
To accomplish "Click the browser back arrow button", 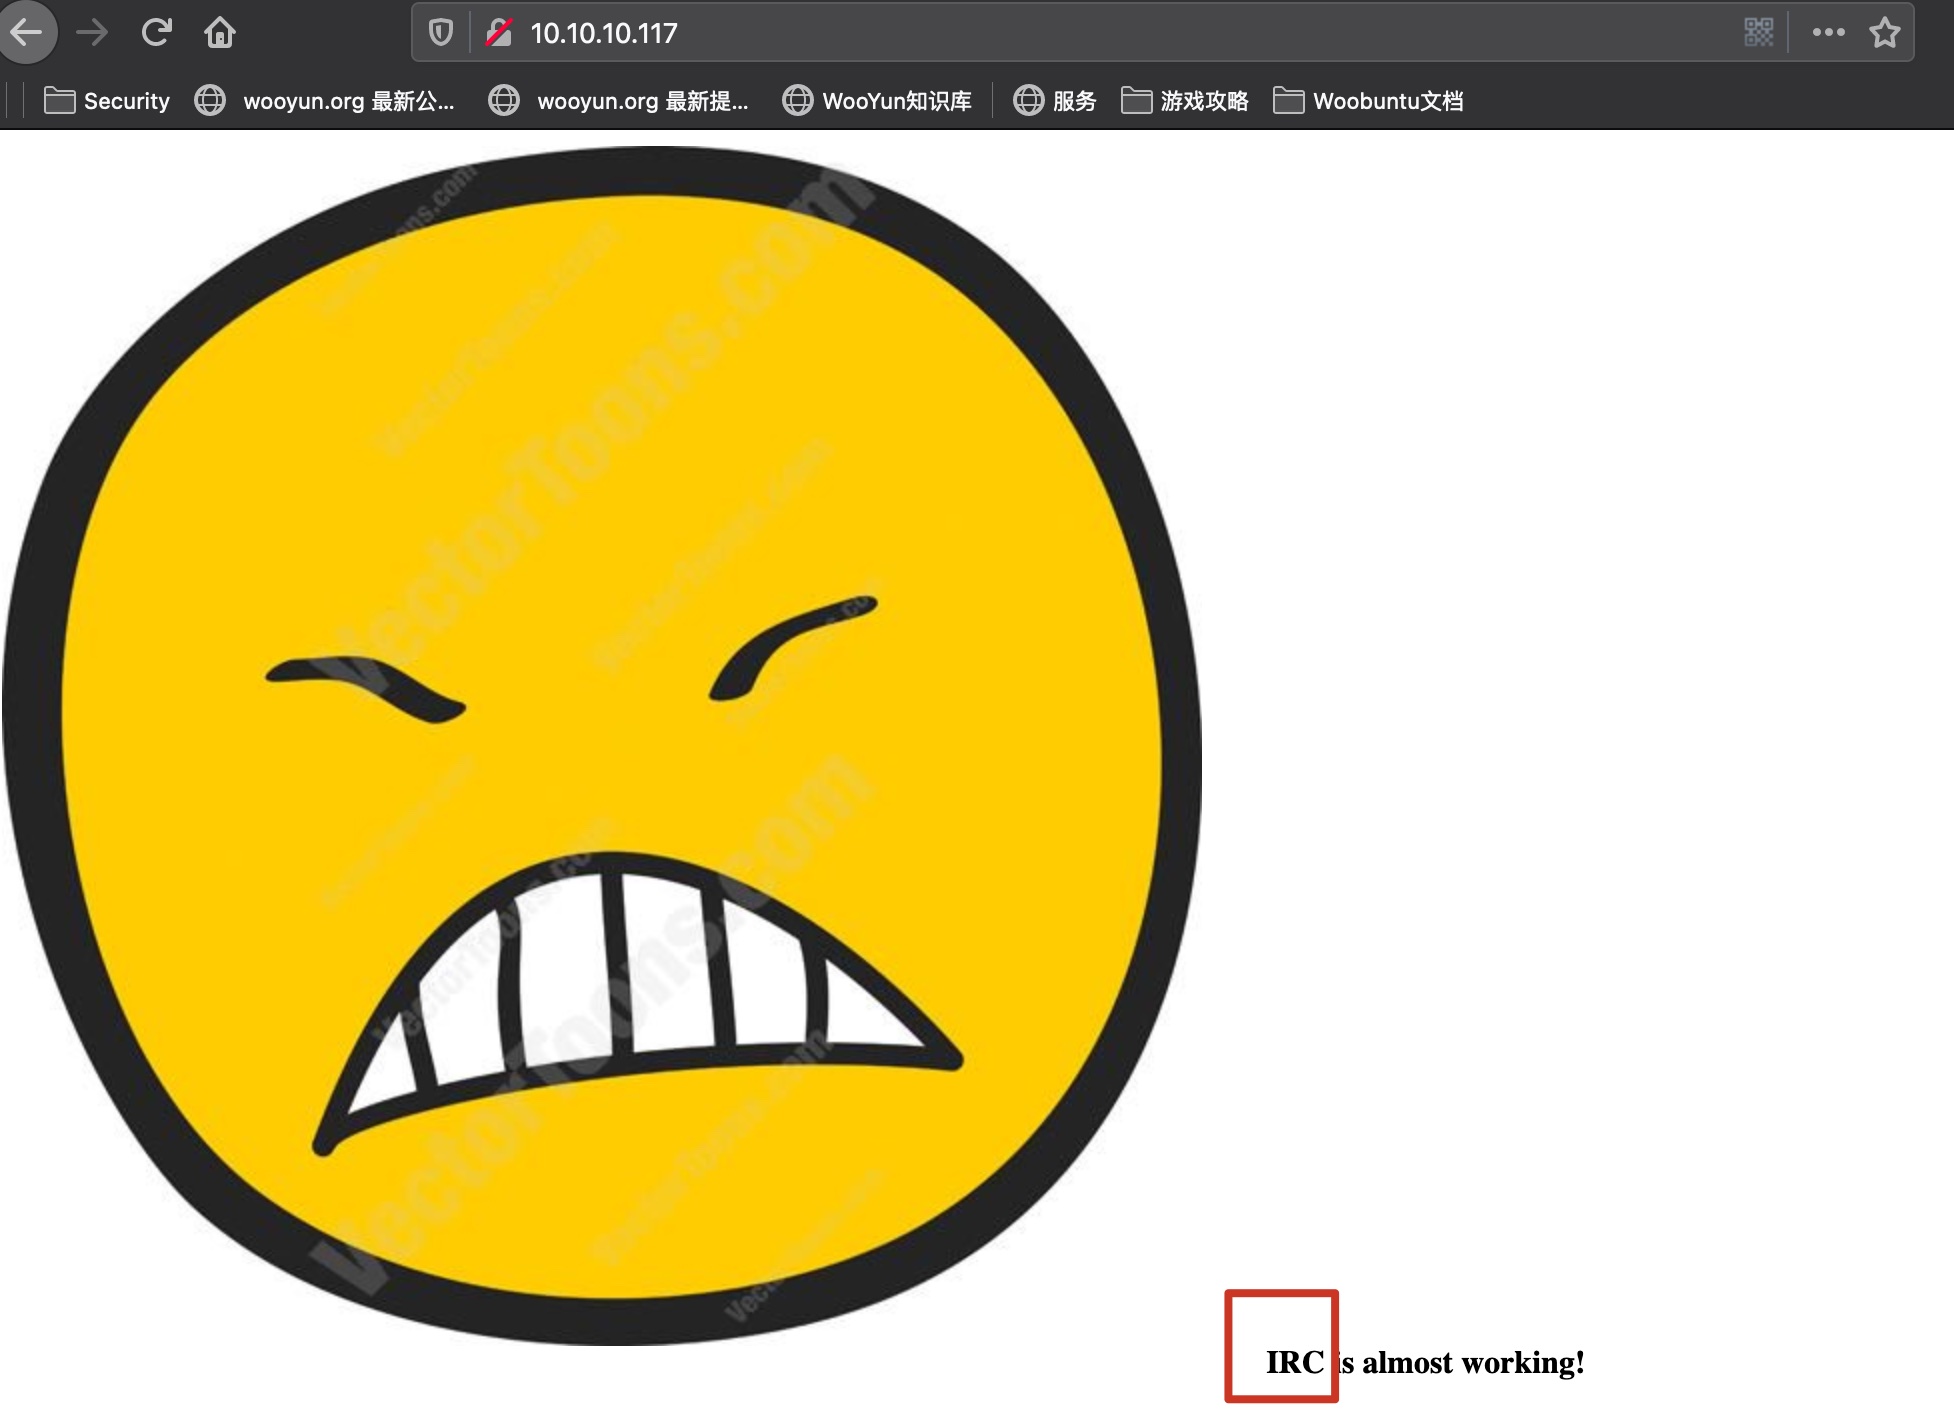I will pos(27,33).
